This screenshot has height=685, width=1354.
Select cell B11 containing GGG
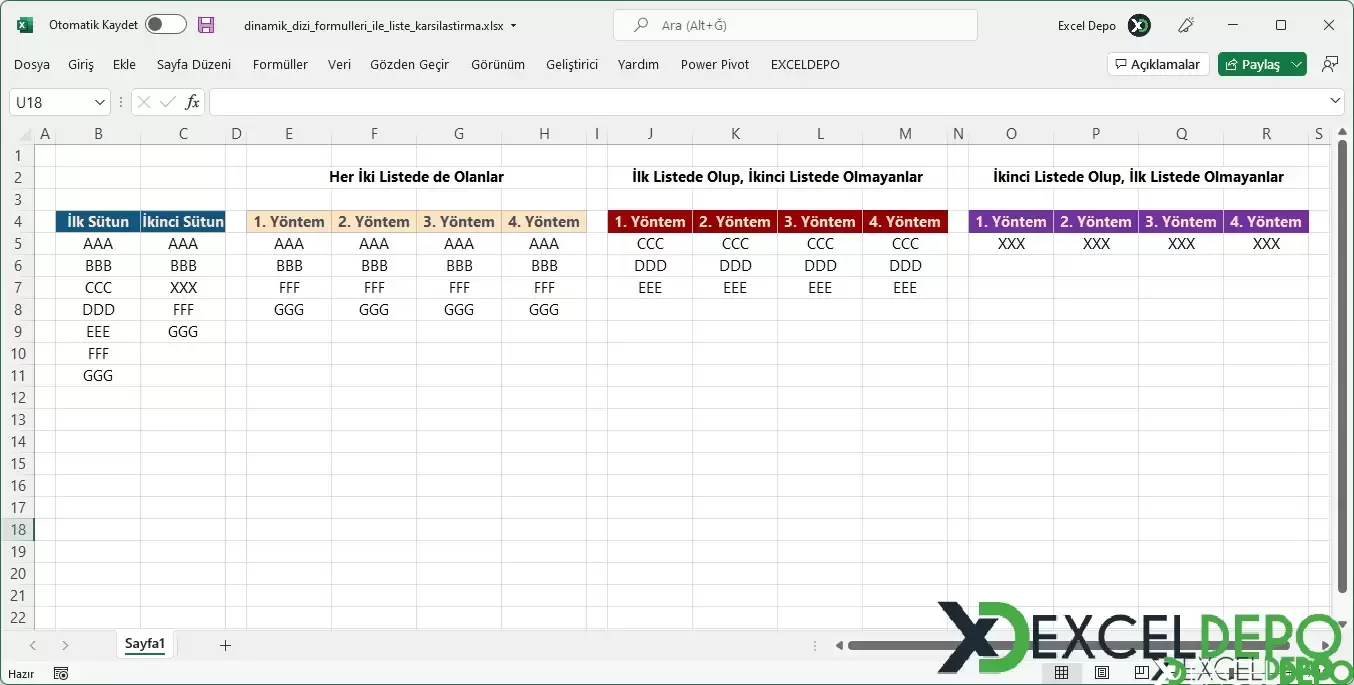click(x=98, y=376)
